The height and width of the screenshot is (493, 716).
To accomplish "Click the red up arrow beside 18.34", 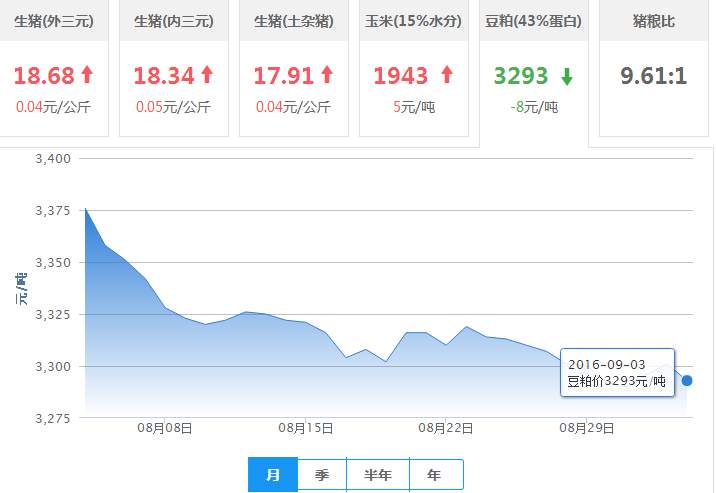I will [207, 74].
